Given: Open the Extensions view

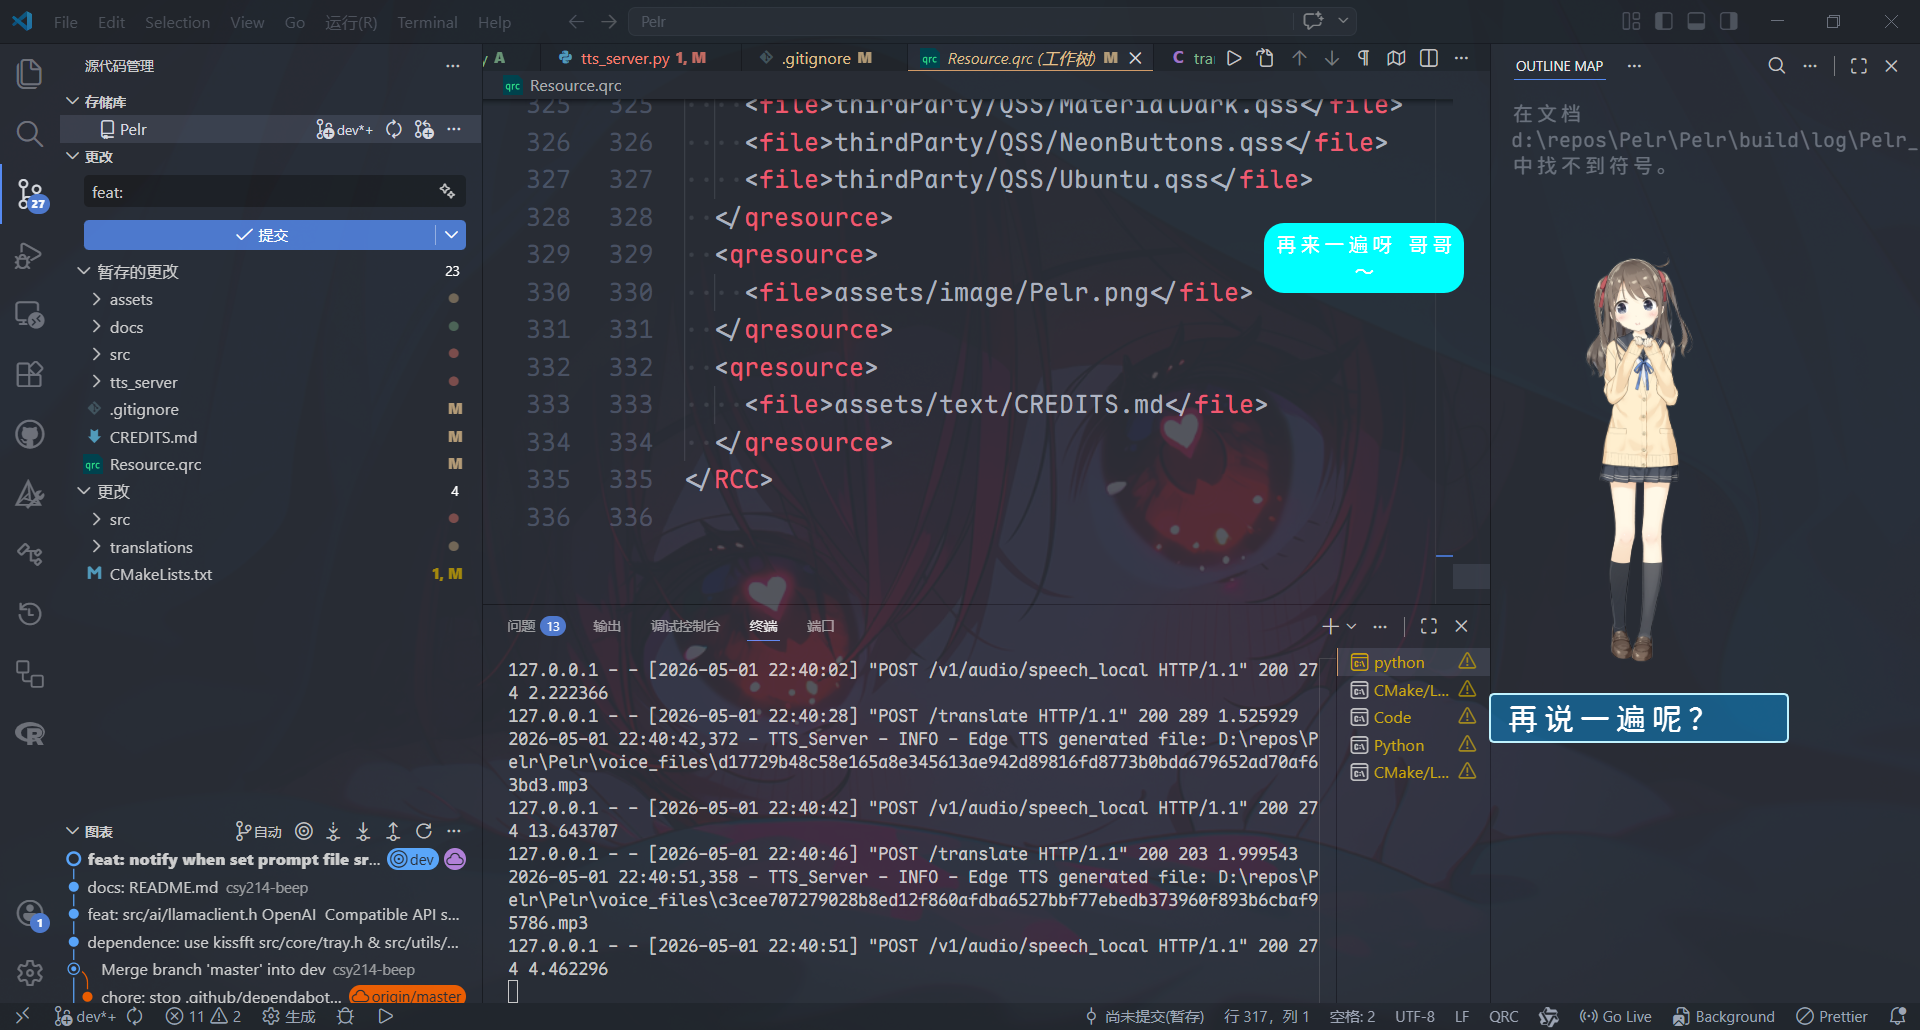Looking at the screenshot, I should (x=30, y=374).
